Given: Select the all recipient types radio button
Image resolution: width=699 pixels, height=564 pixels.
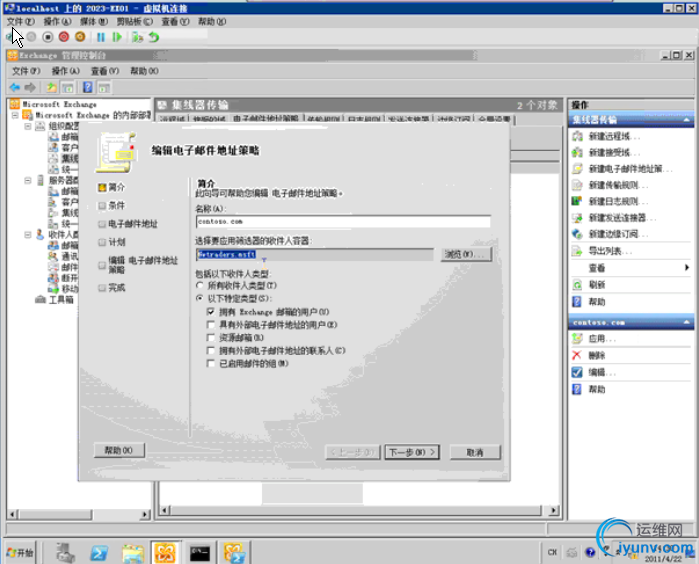Looking at the screenshot, I should click(x=200, y=285).
